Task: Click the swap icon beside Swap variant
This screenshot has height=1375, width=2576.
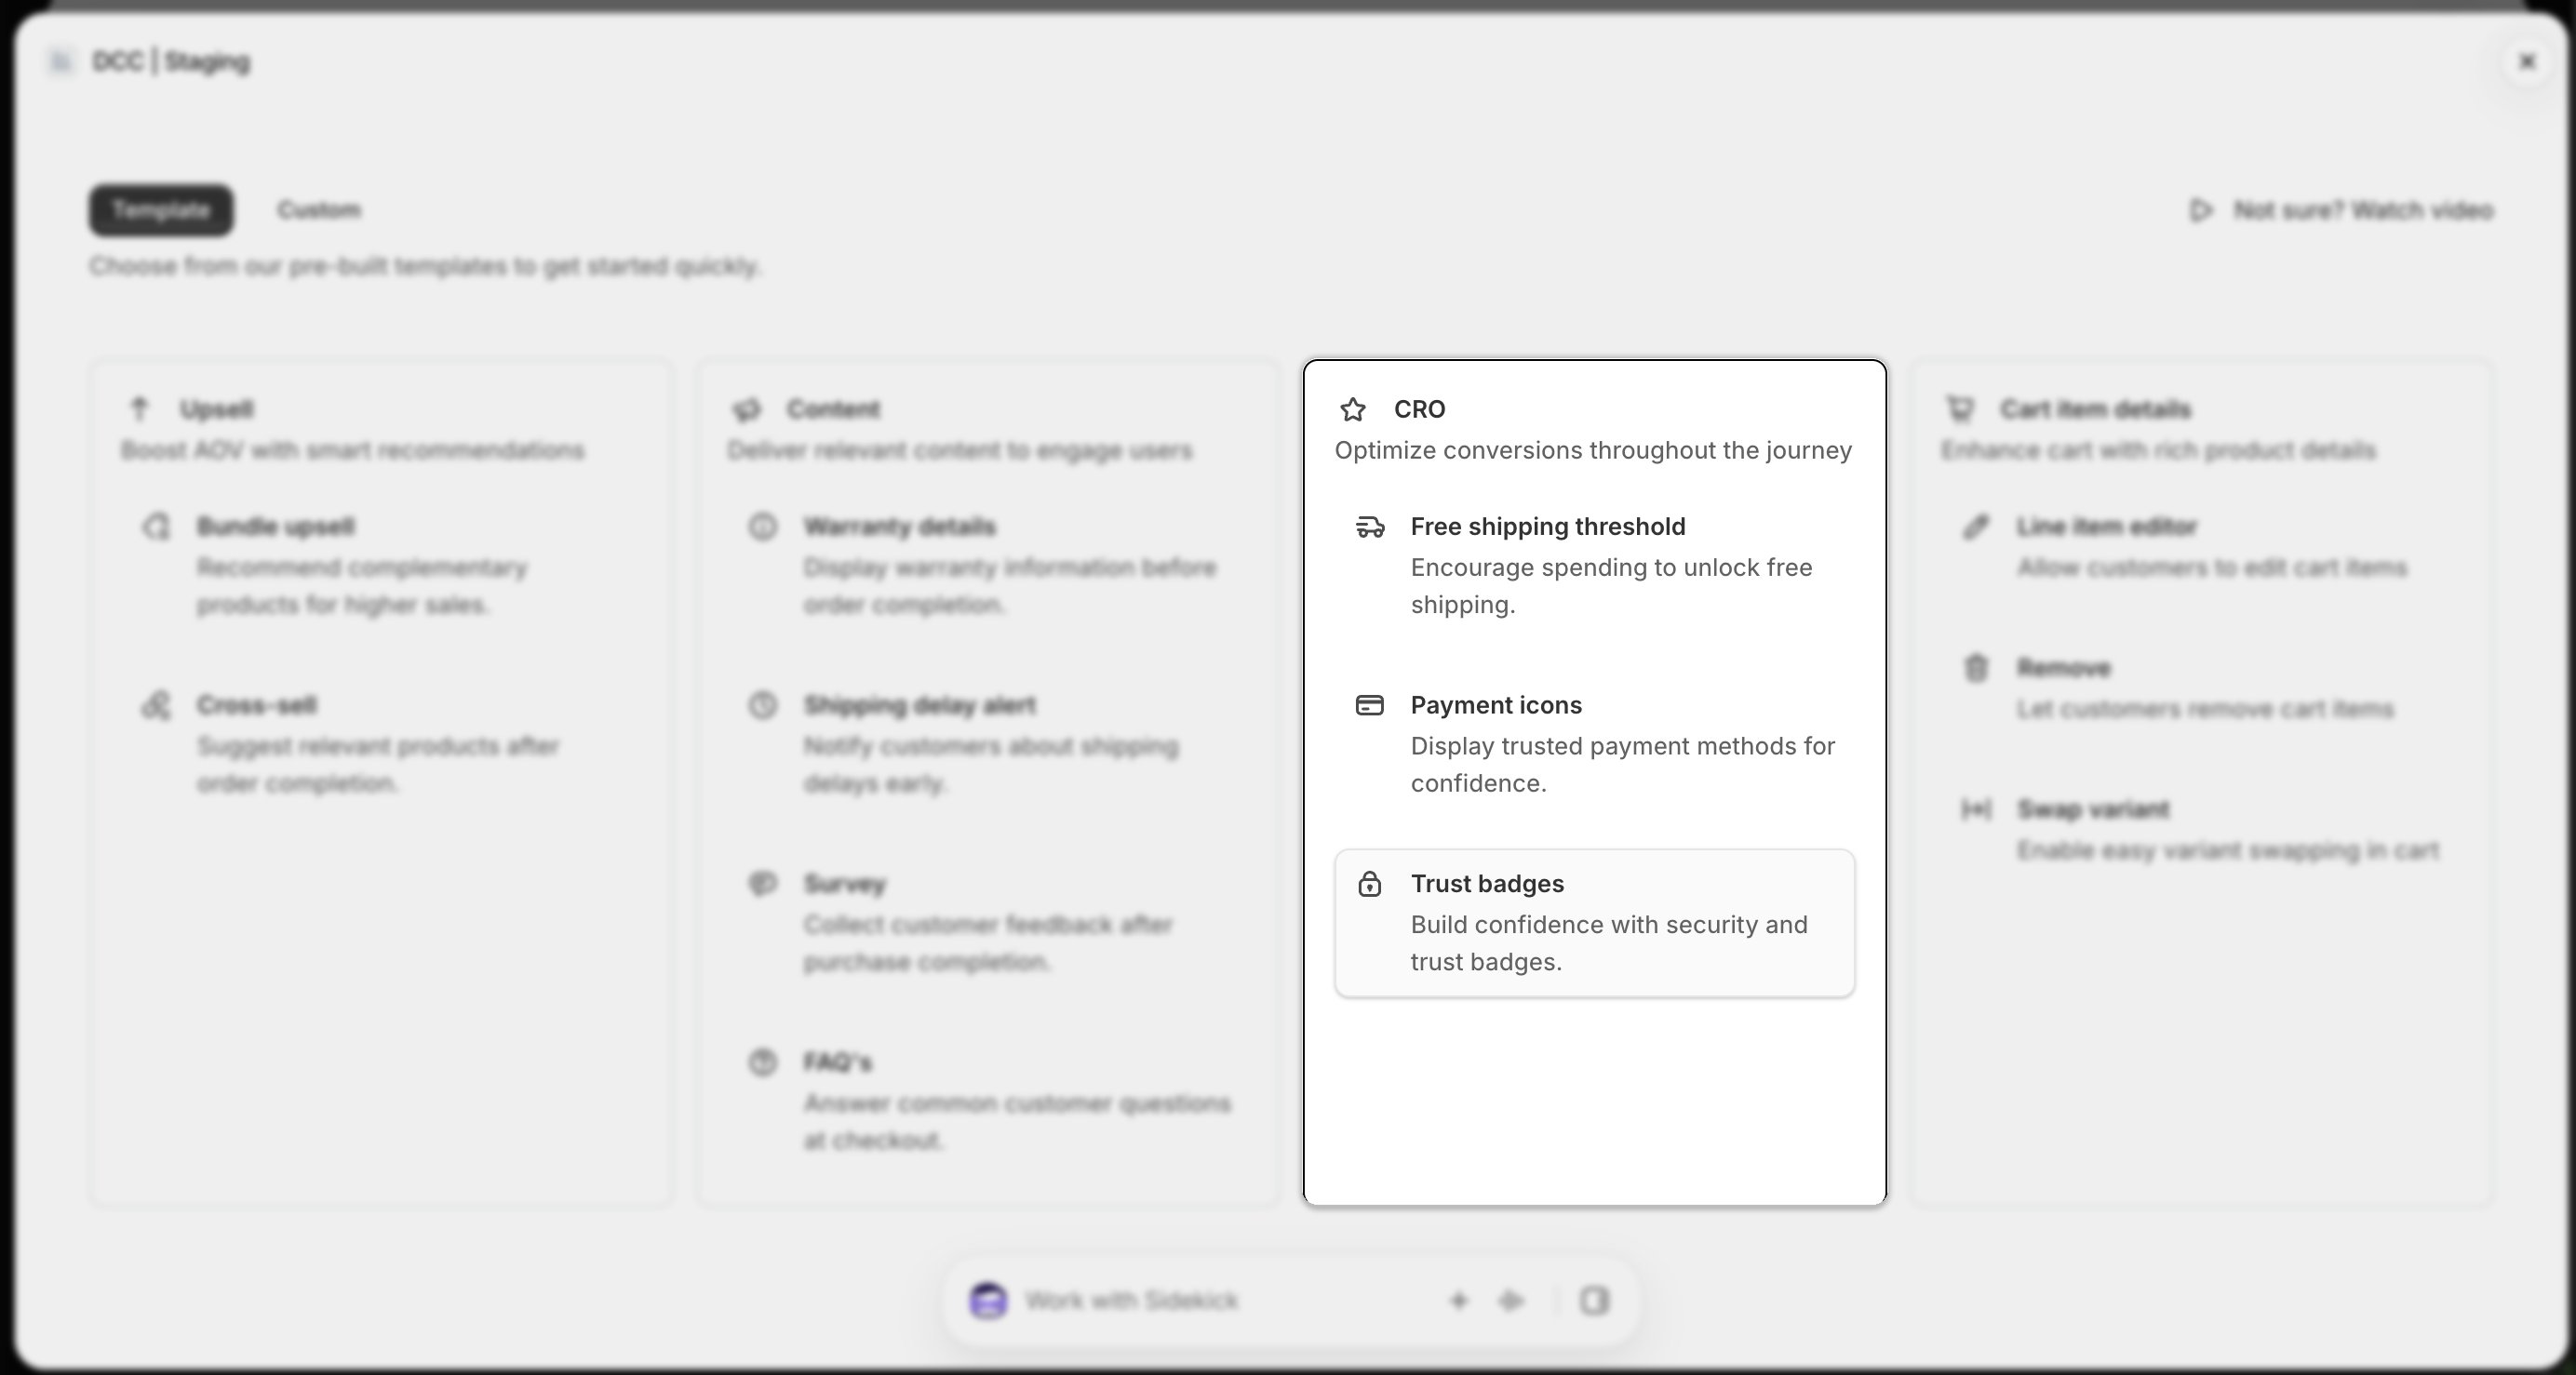Action: (1976, 809)
